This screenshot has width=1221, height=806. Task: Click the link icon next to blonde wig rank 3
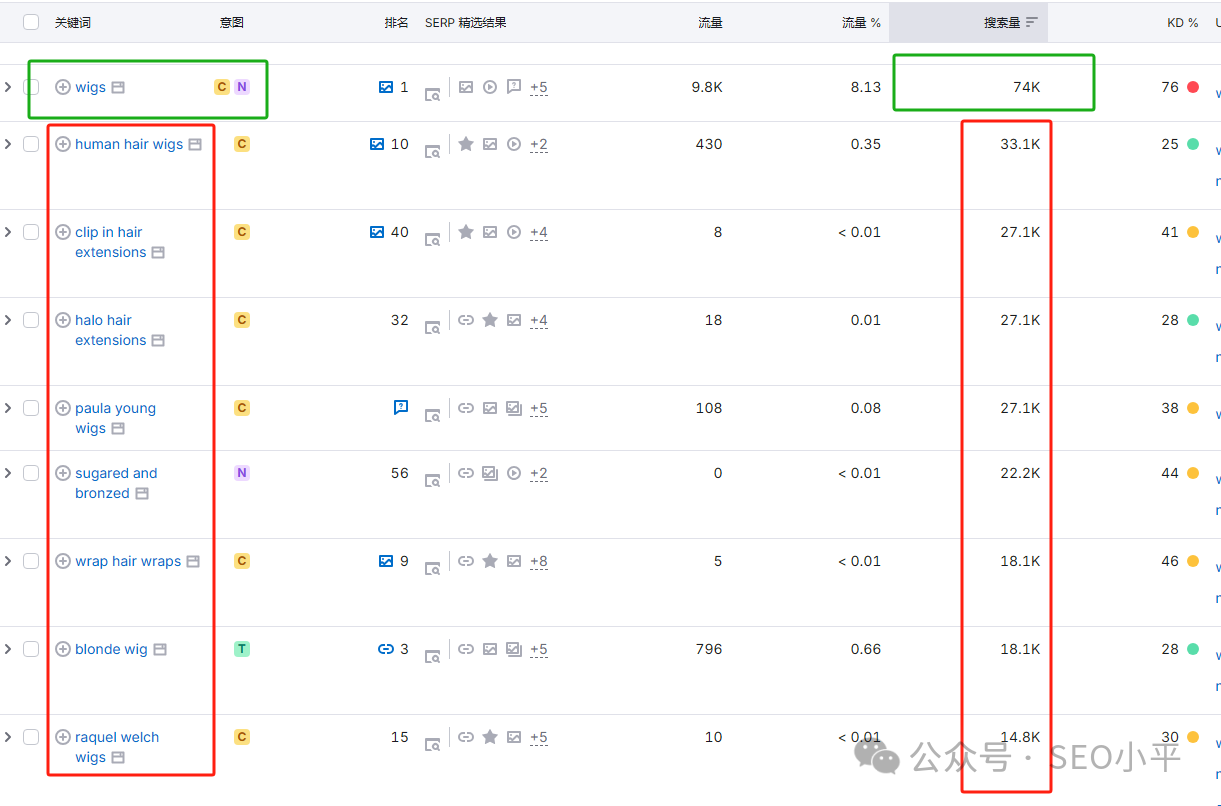coord(386,649)
